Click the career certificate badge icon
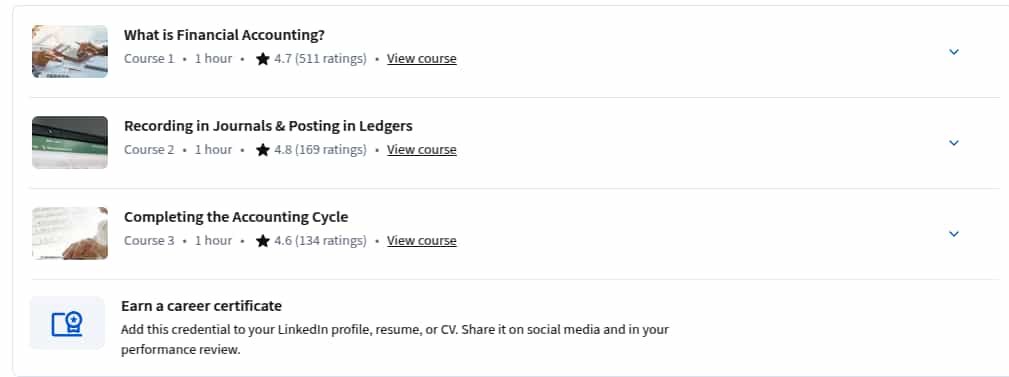 pos(67,324)
